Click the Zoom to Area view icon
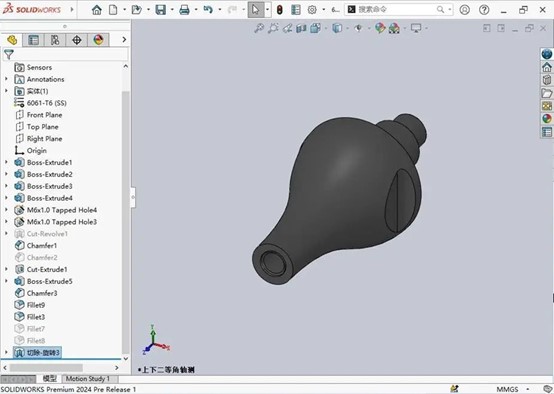Viewport: 554px width, 394px height. click(x=273, y=28)
